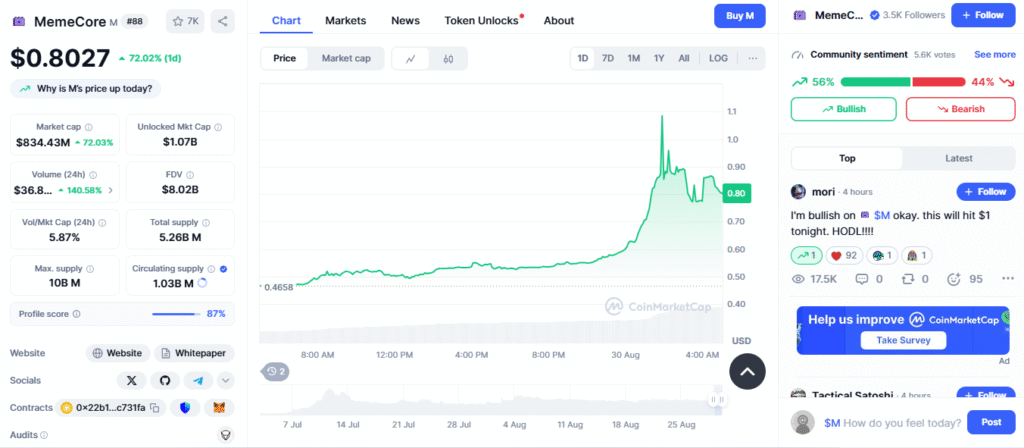1024x448 pixels.
Task: Click the Profile score progress bar
Action: 177,314
